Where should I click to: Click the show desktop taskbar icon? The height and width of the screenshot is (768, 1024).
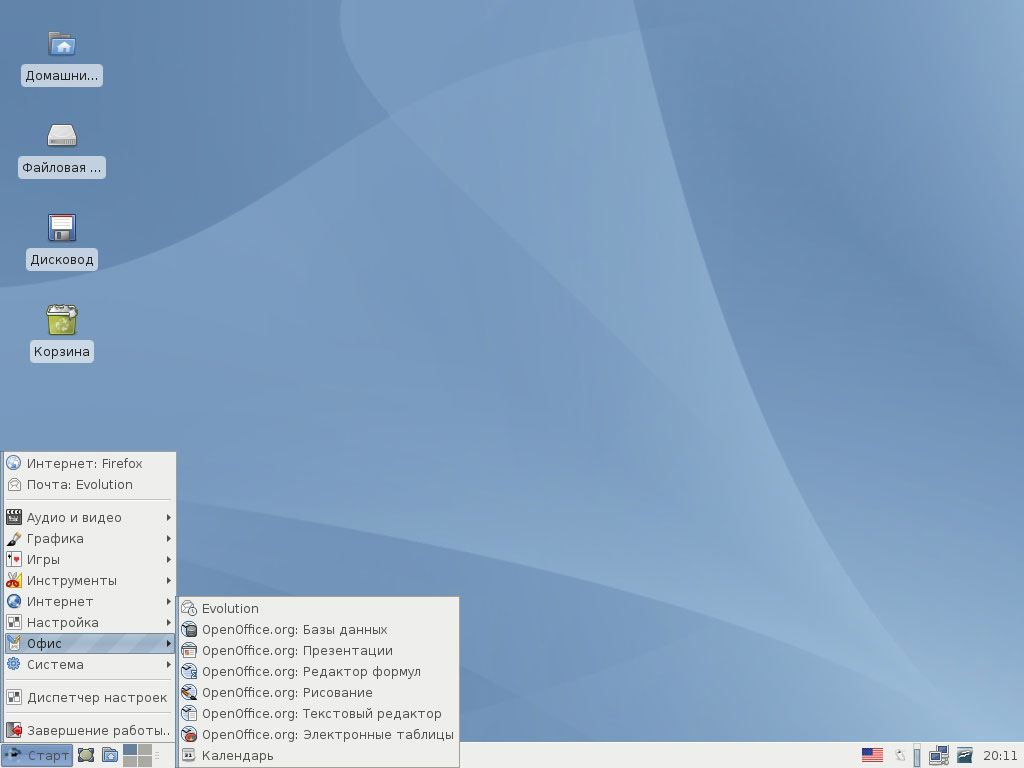coord(86,756)
